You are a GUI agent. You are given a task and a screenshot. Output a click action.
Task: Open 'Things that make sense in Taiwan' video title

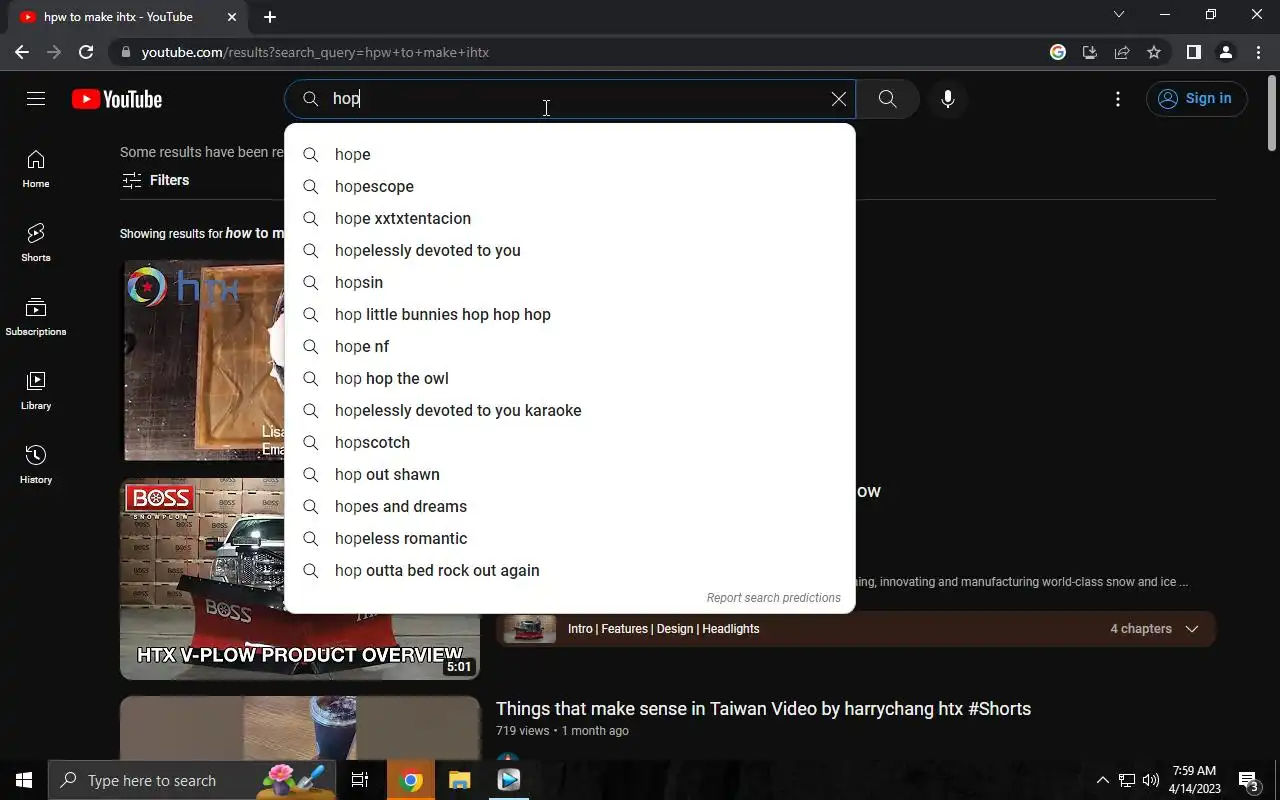click(x=763, y=709)
